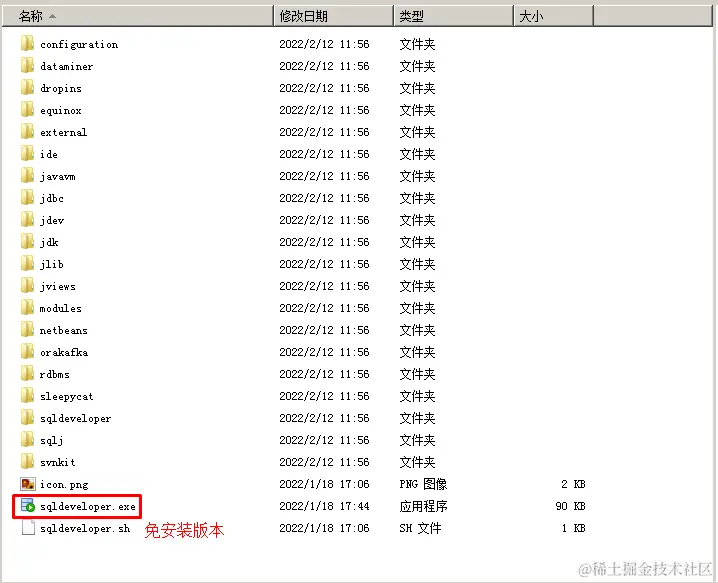
Task: Sort by the 修改日期 column header
Action: 334,16
